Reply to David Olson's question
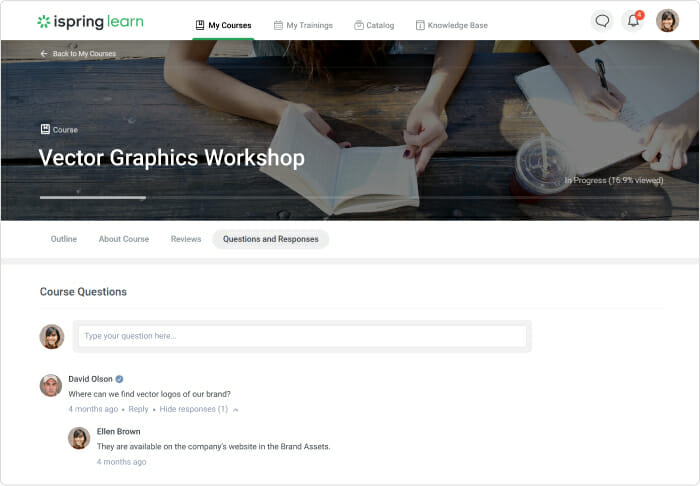 pyautogui.click(x=138, y=409)
